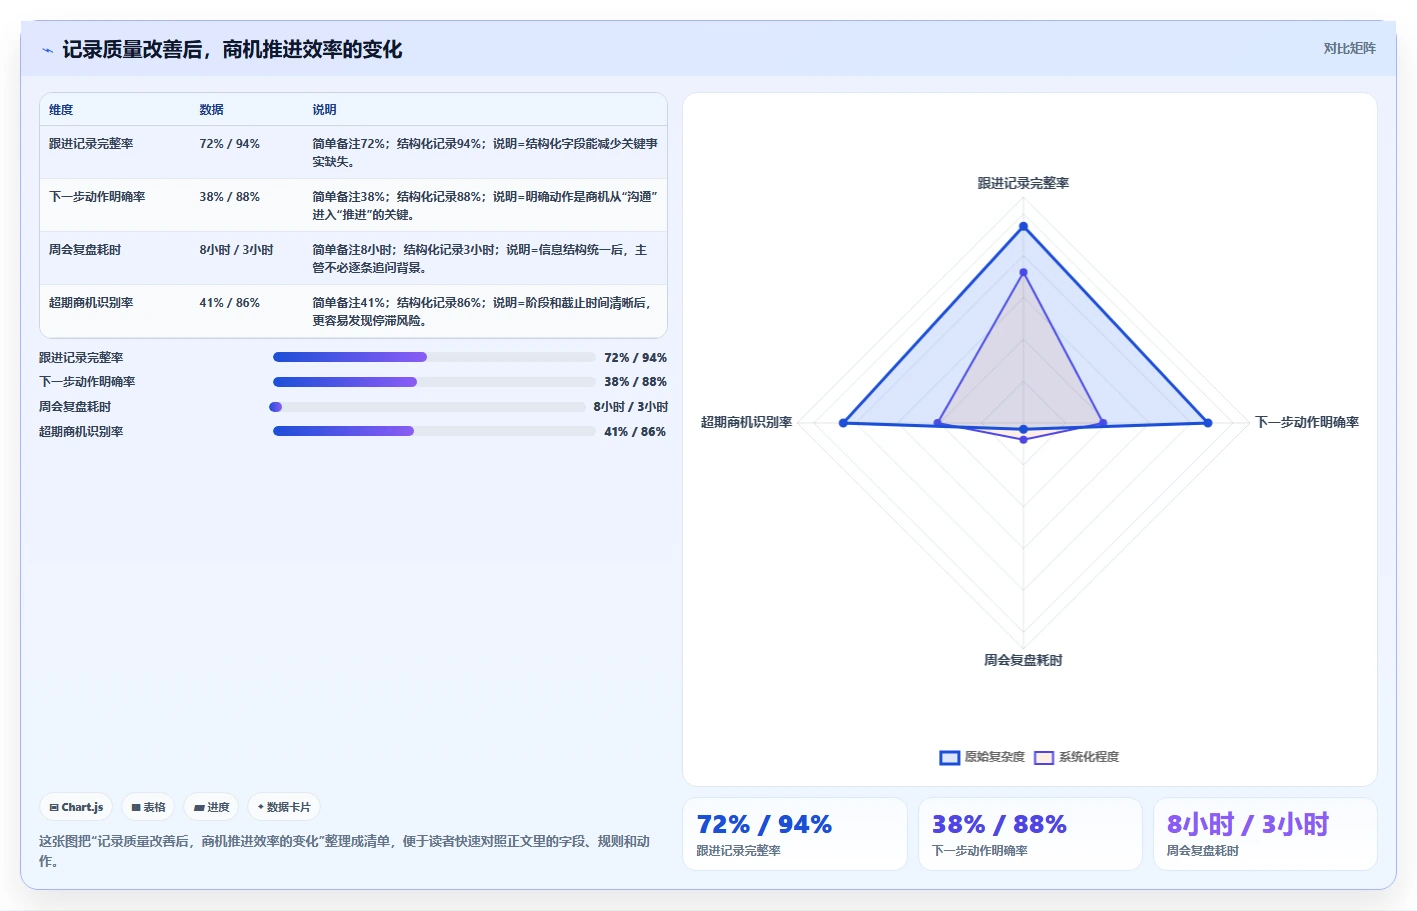Click the 41% / 86% progress value label

click(x=635, y=432)
